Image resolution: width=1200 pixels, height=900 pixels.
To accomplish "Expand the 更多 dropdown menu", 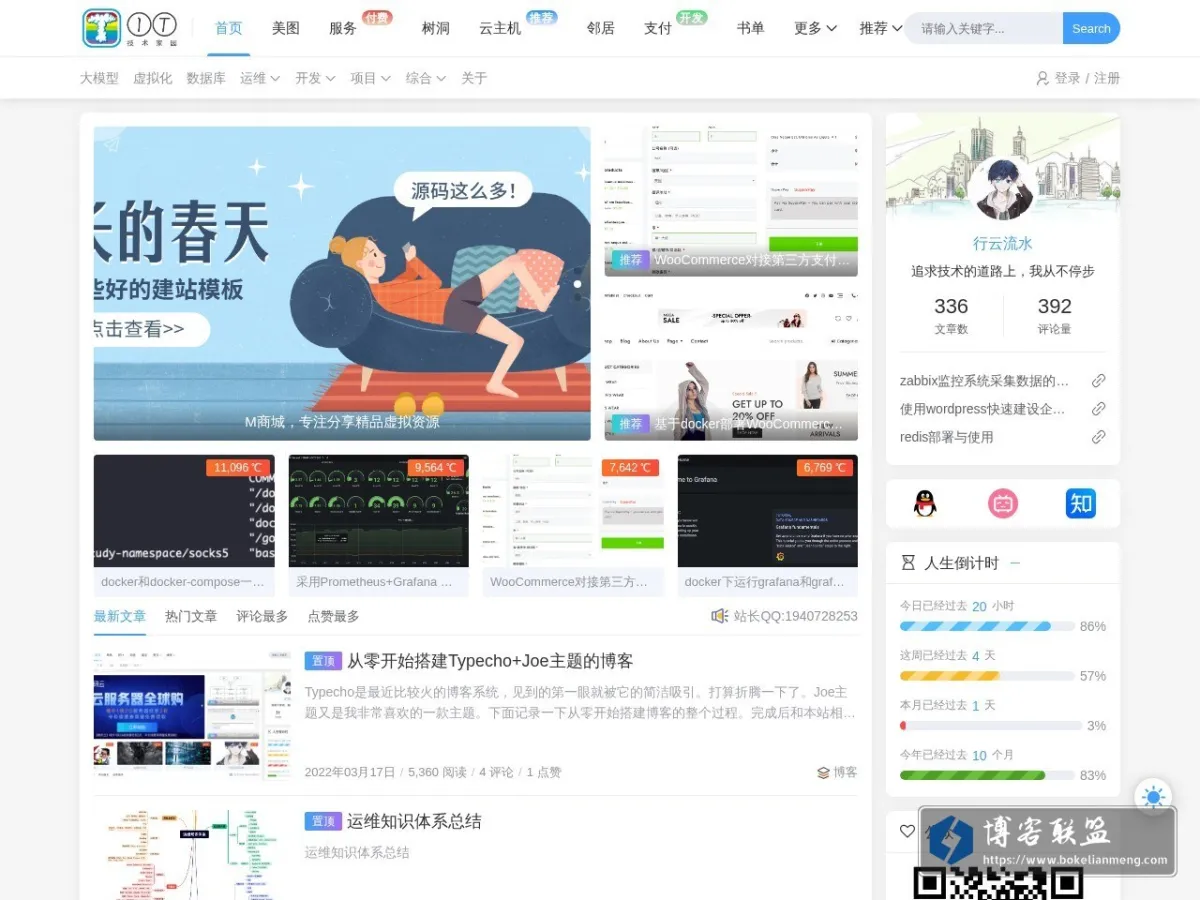I will 815,28.
